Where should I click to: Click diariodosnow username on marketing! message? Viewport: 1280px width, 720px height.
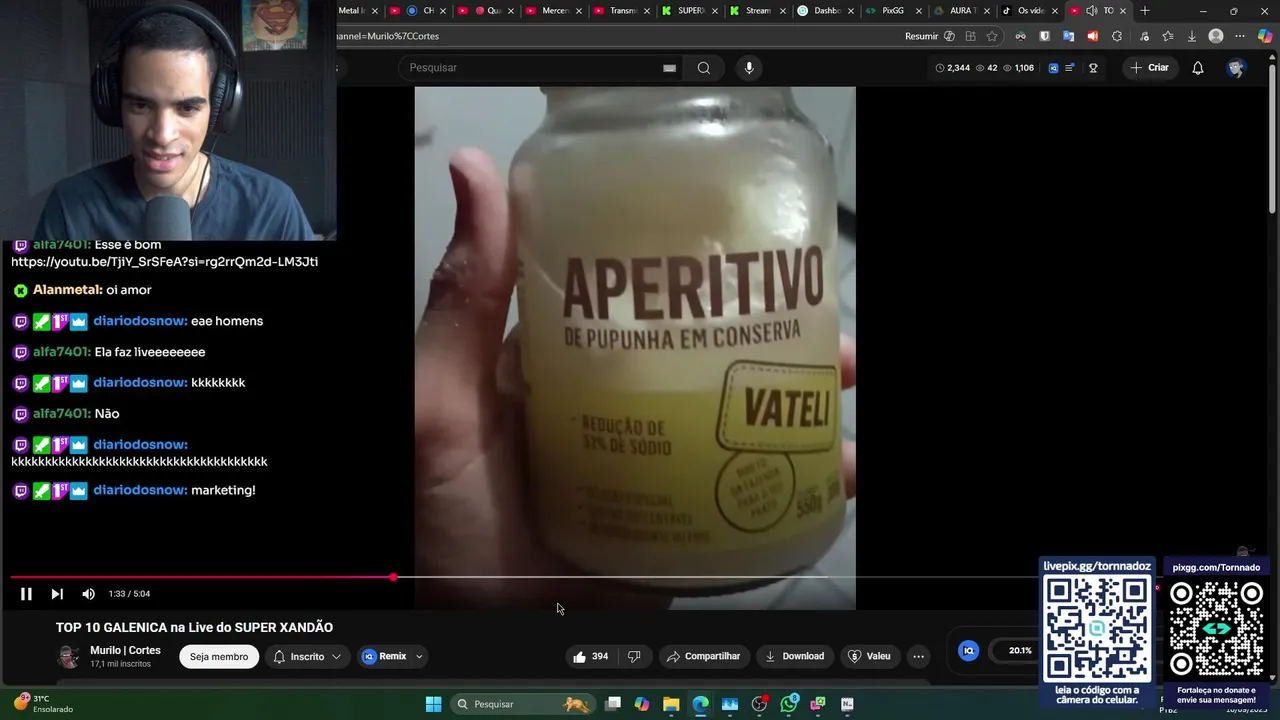pos(140,491)
